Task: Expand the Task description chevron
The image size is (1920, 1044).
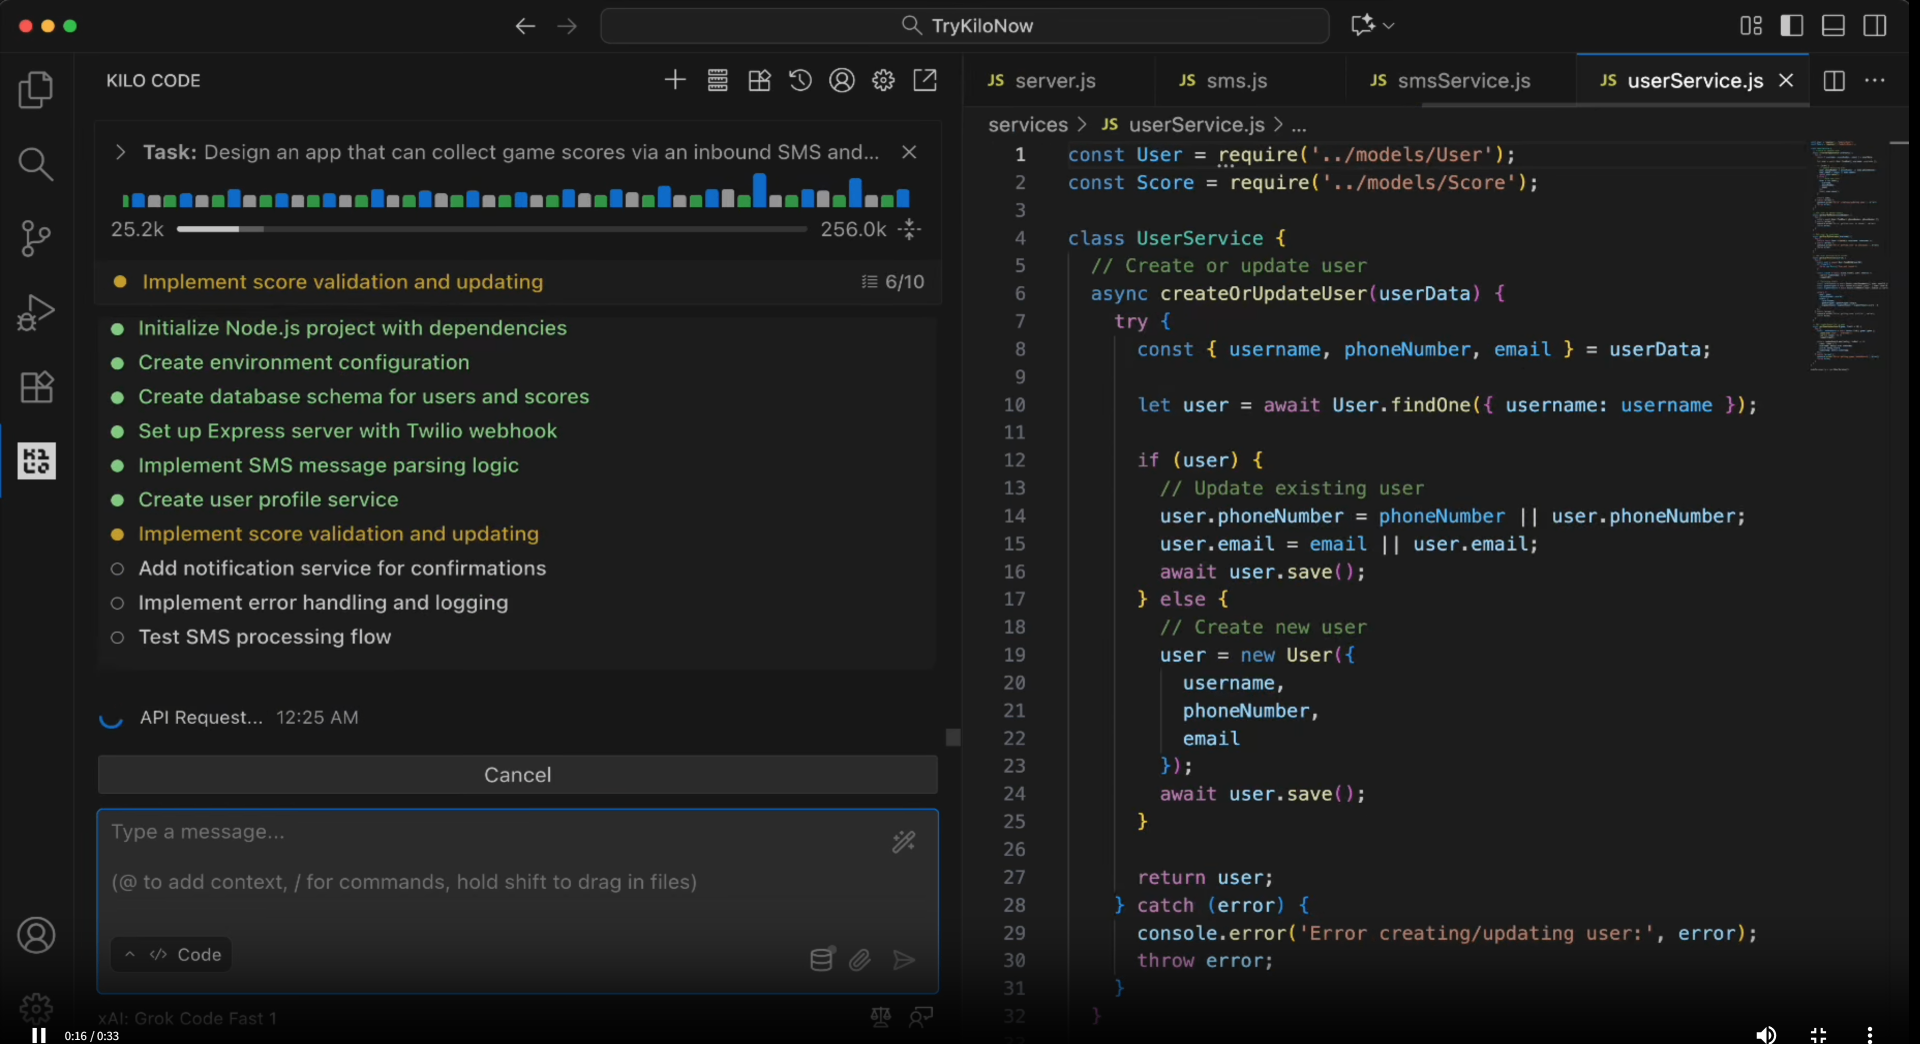Action: pos(120,152)
